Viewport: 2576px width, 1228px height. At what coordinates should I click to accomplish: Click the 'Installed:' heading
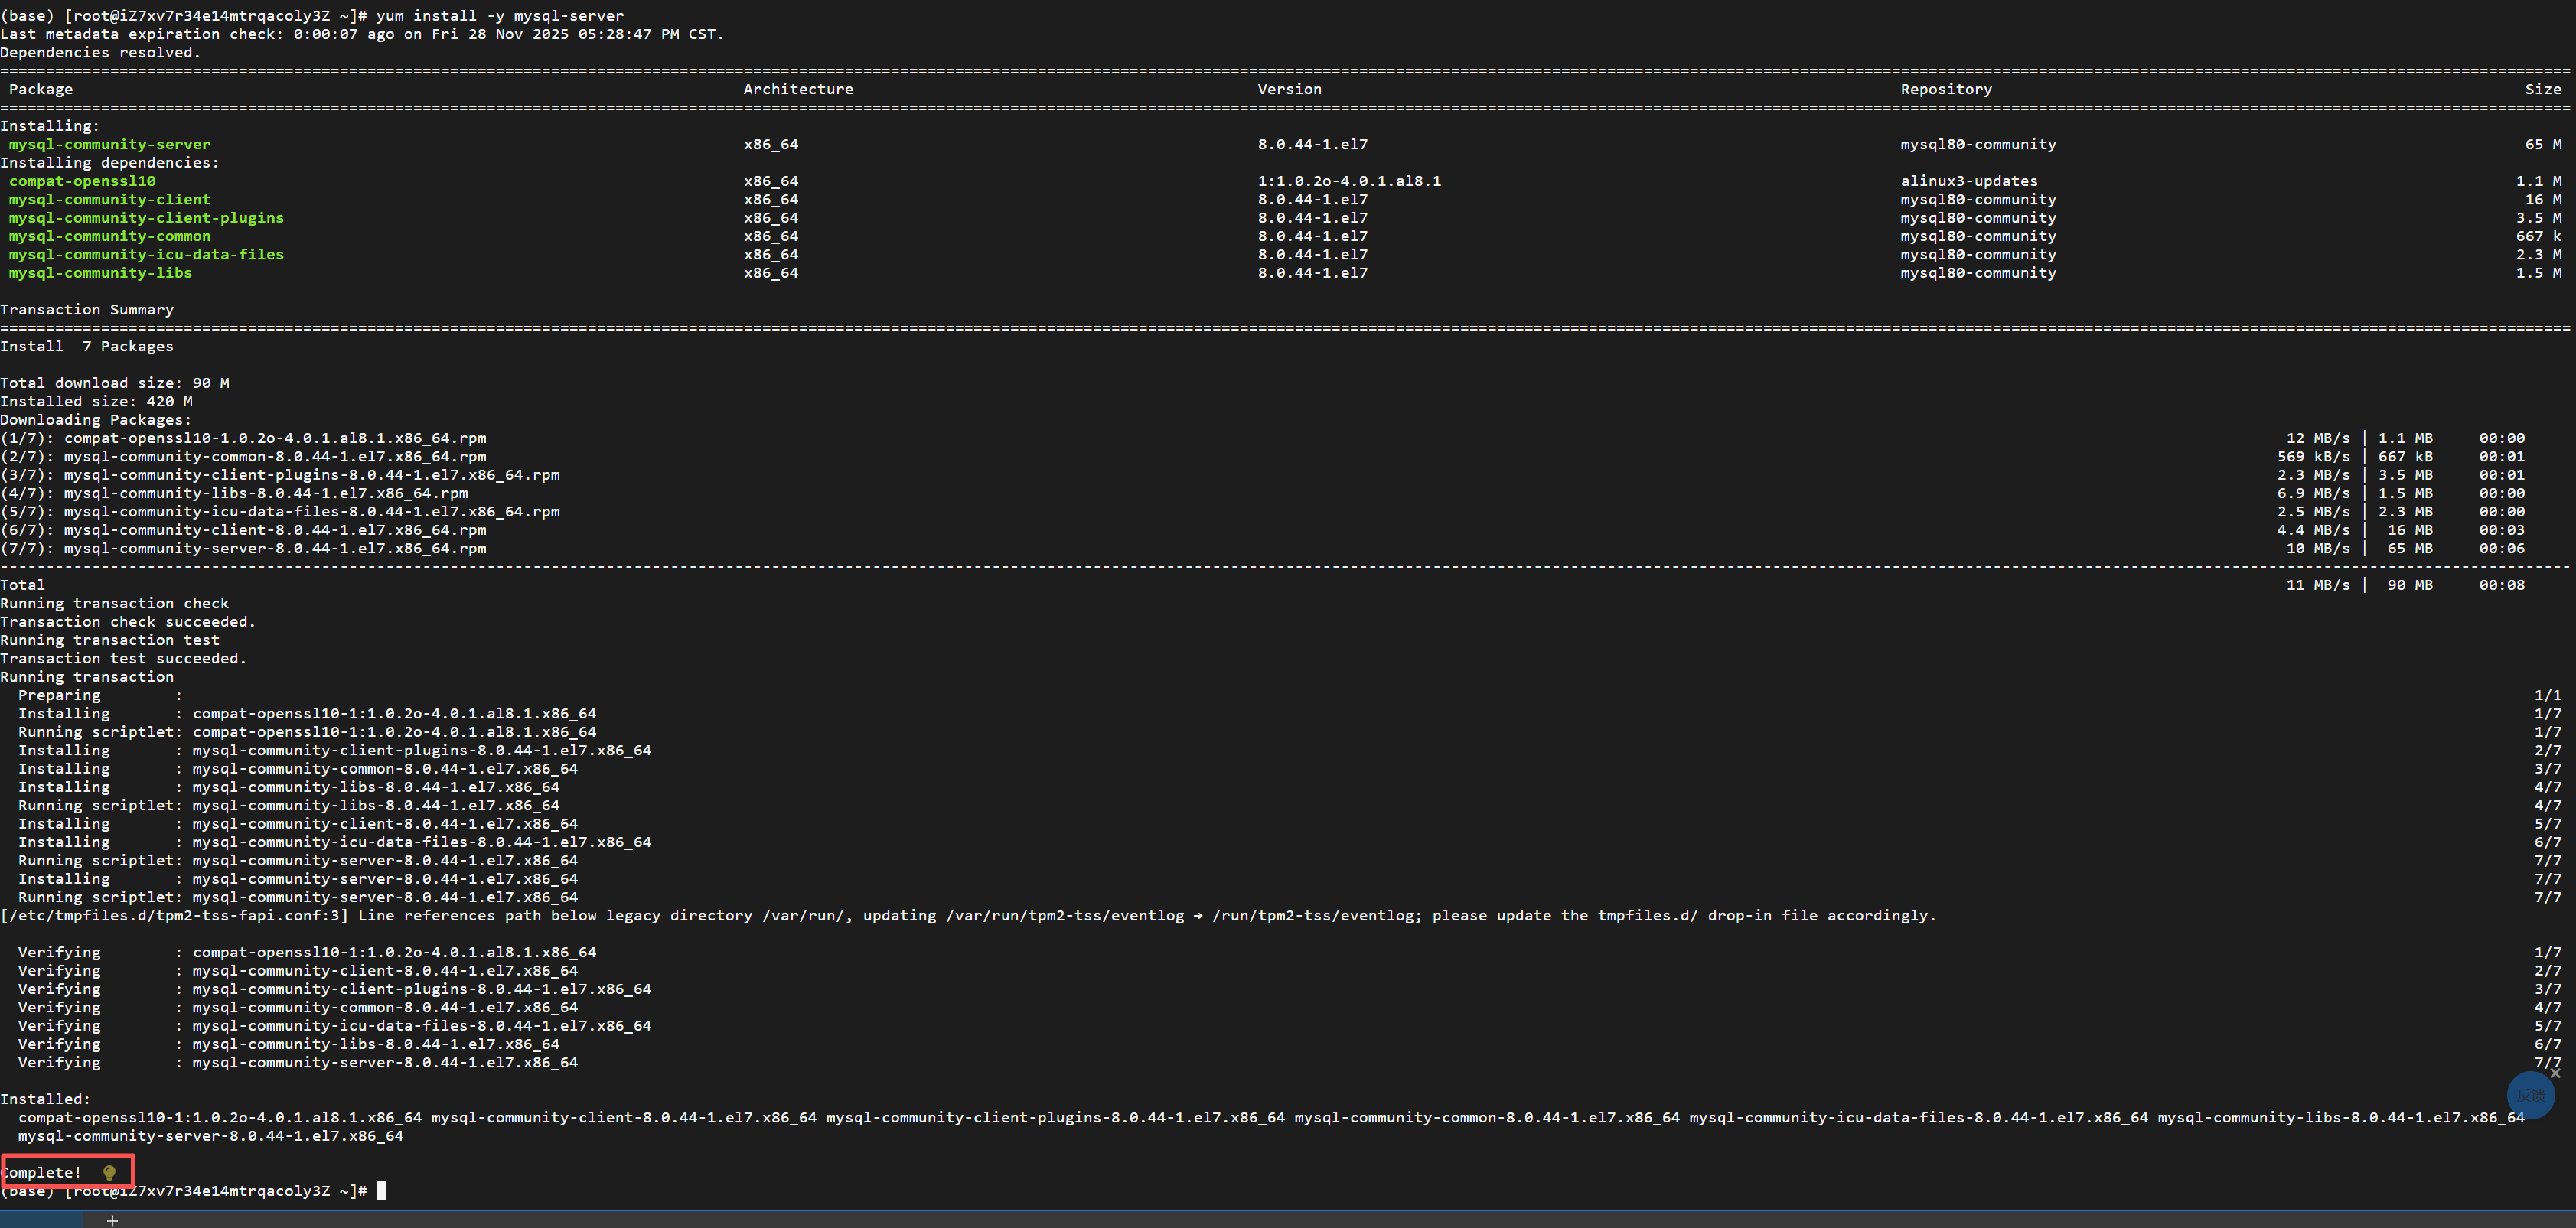point(45,1099)
